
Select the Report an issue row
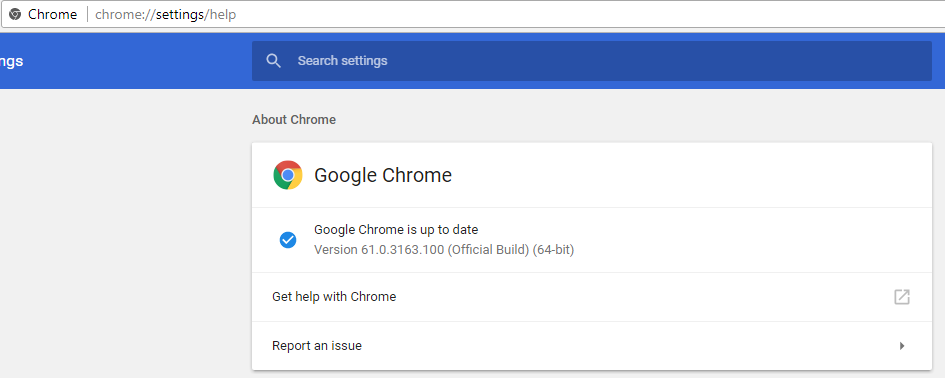click(592, 346)
